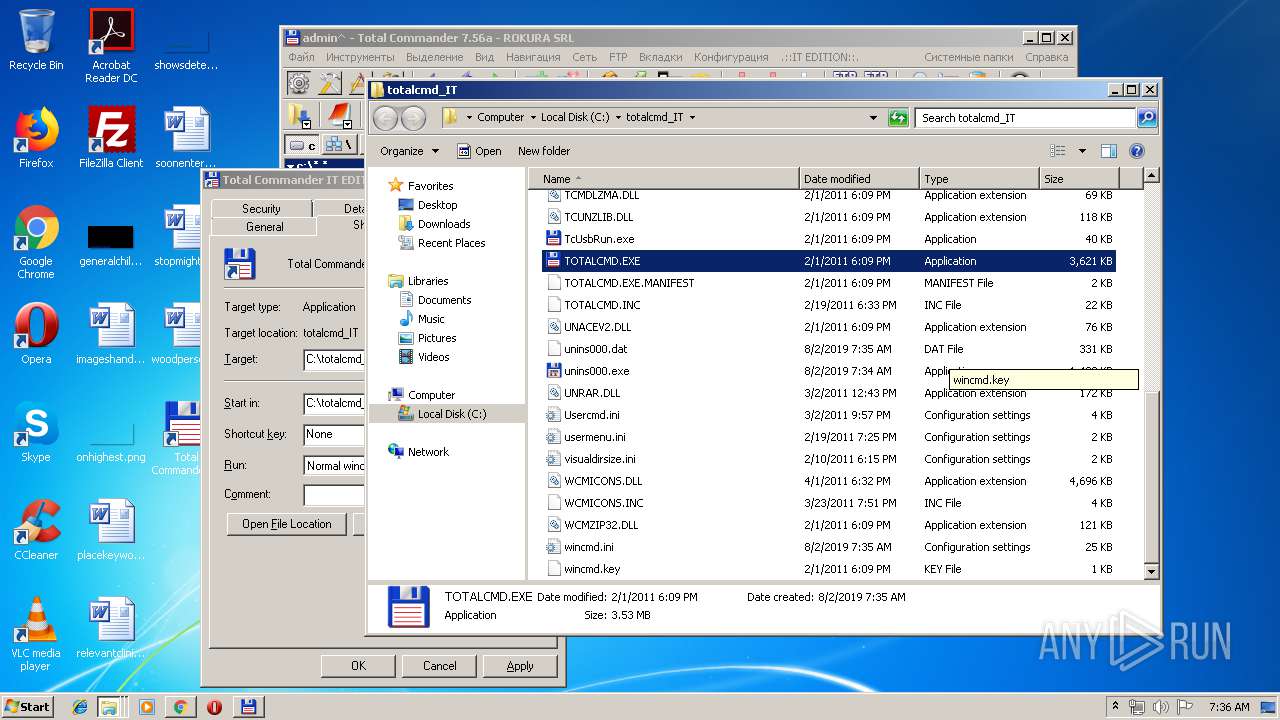
Task: Sort files by Date modified column
Action: (x=859, y=179)
